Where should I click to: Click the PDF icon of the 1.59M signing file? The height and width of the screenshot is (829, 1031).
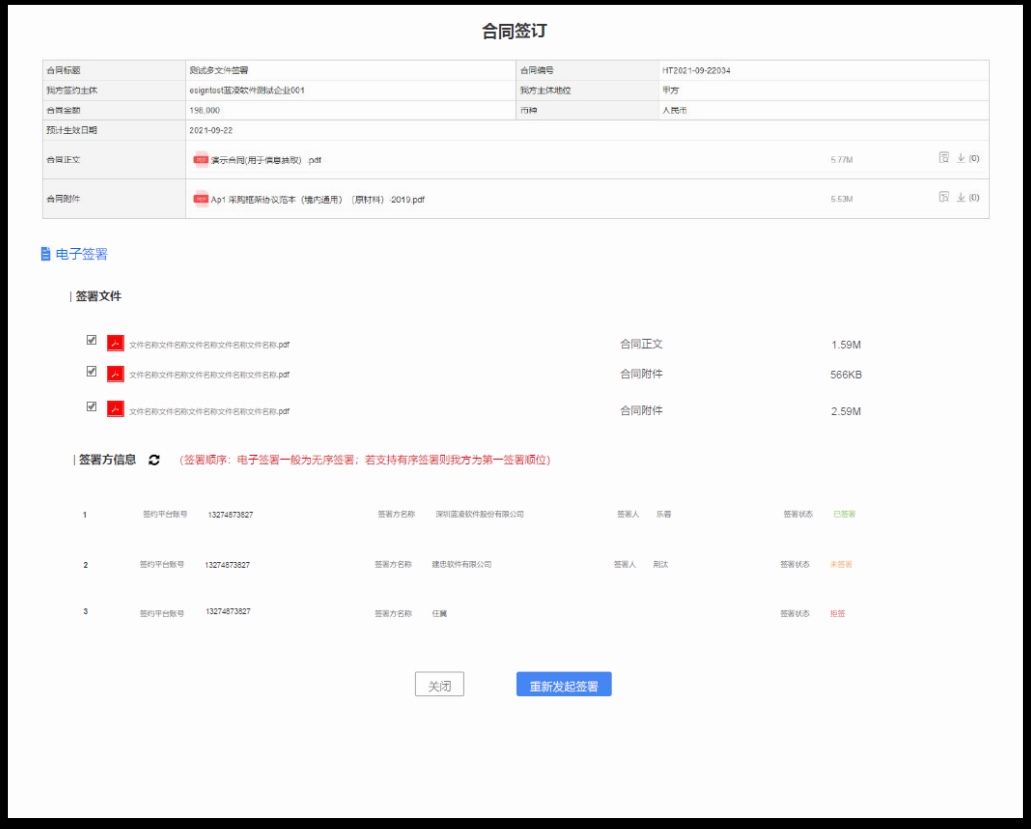click(x=116, y=343)
